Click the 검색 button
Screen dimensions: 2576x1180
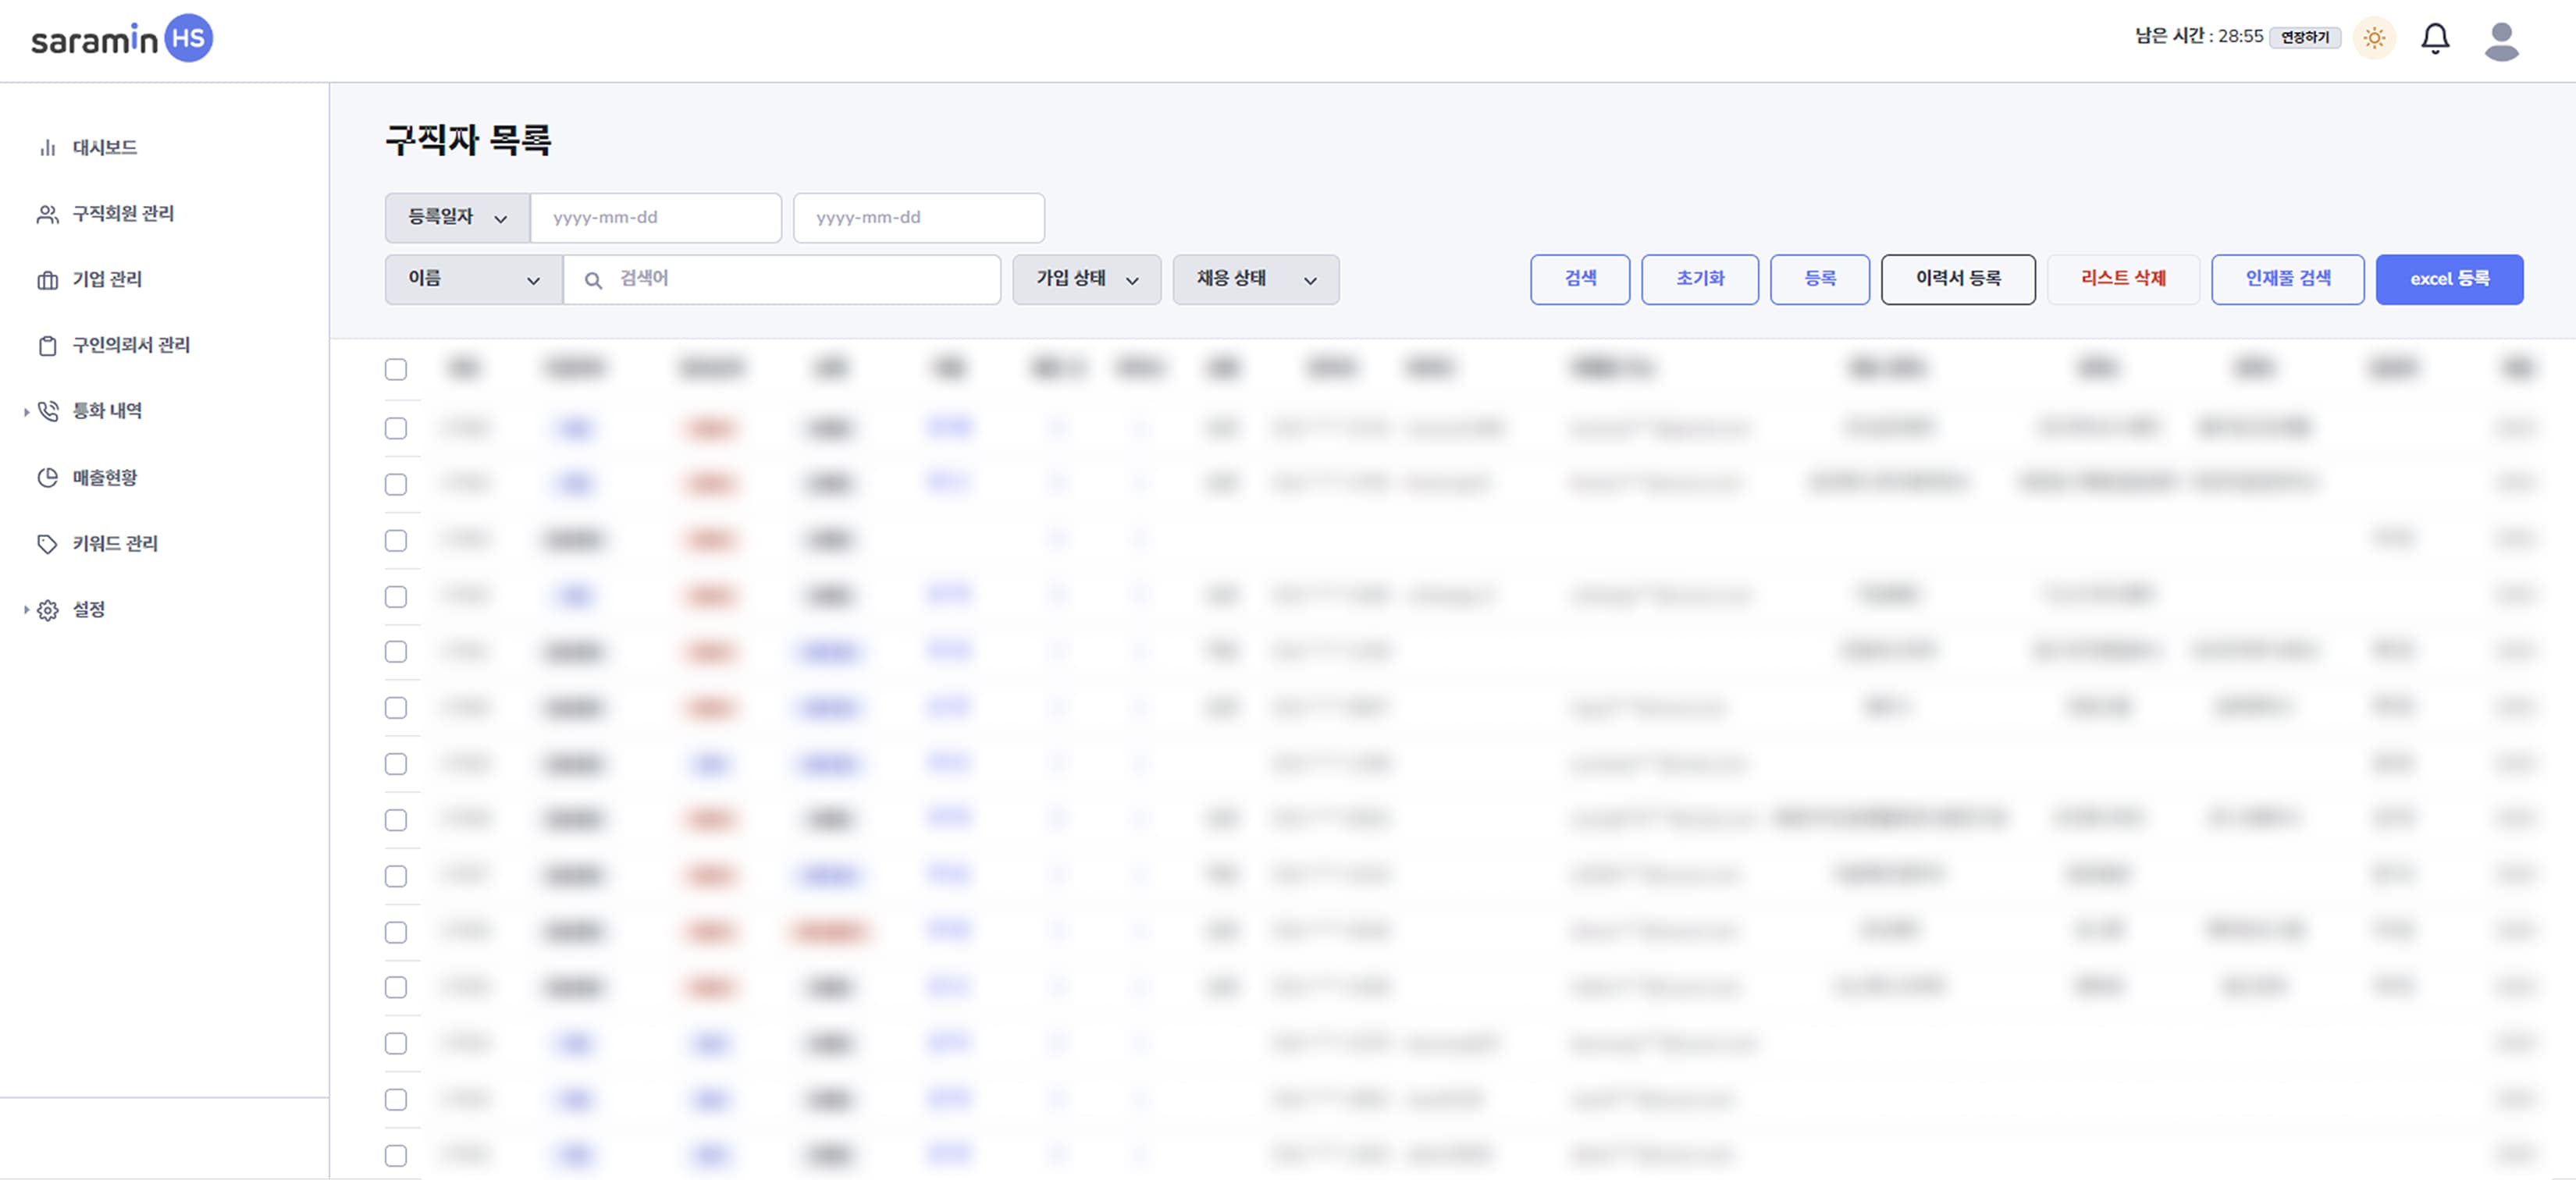point(1580,280)
